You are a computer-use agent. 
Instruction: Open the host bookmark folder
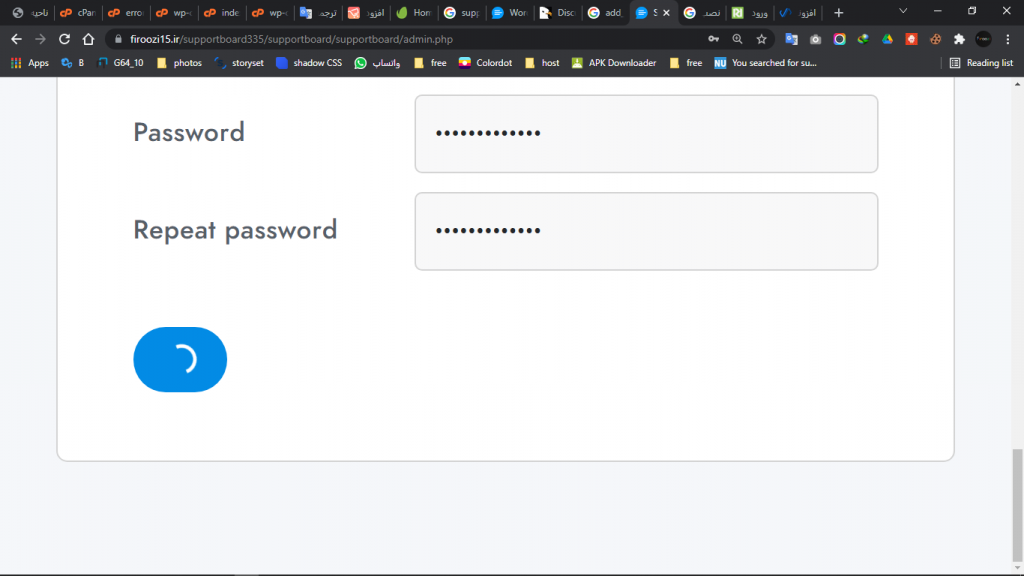pyautogui.click(x=542, y=63)
